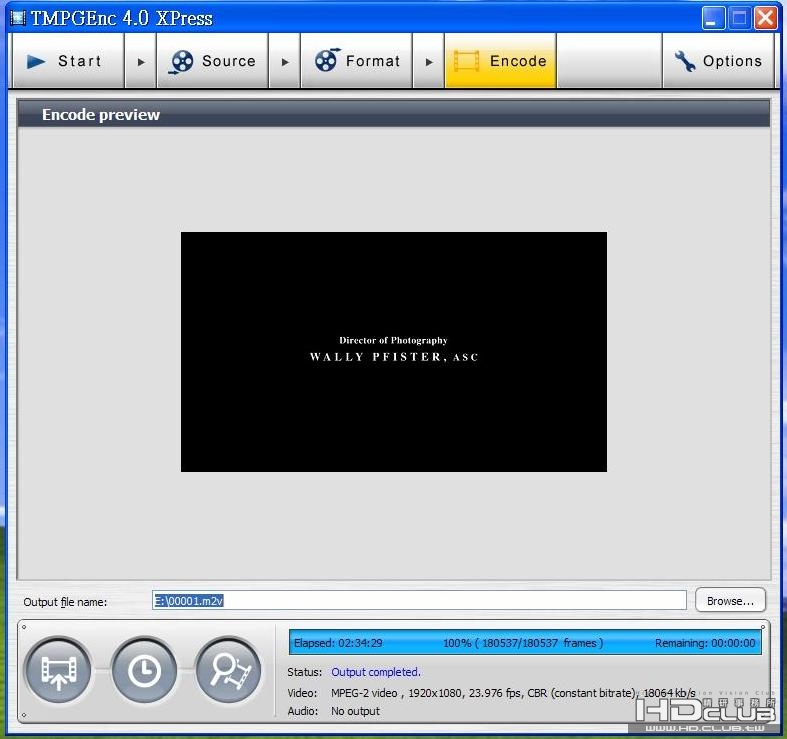The height and width of the screenshot is (739, 787).
Task: Click the round magnifier output-preview button
Action: point(228,671)
